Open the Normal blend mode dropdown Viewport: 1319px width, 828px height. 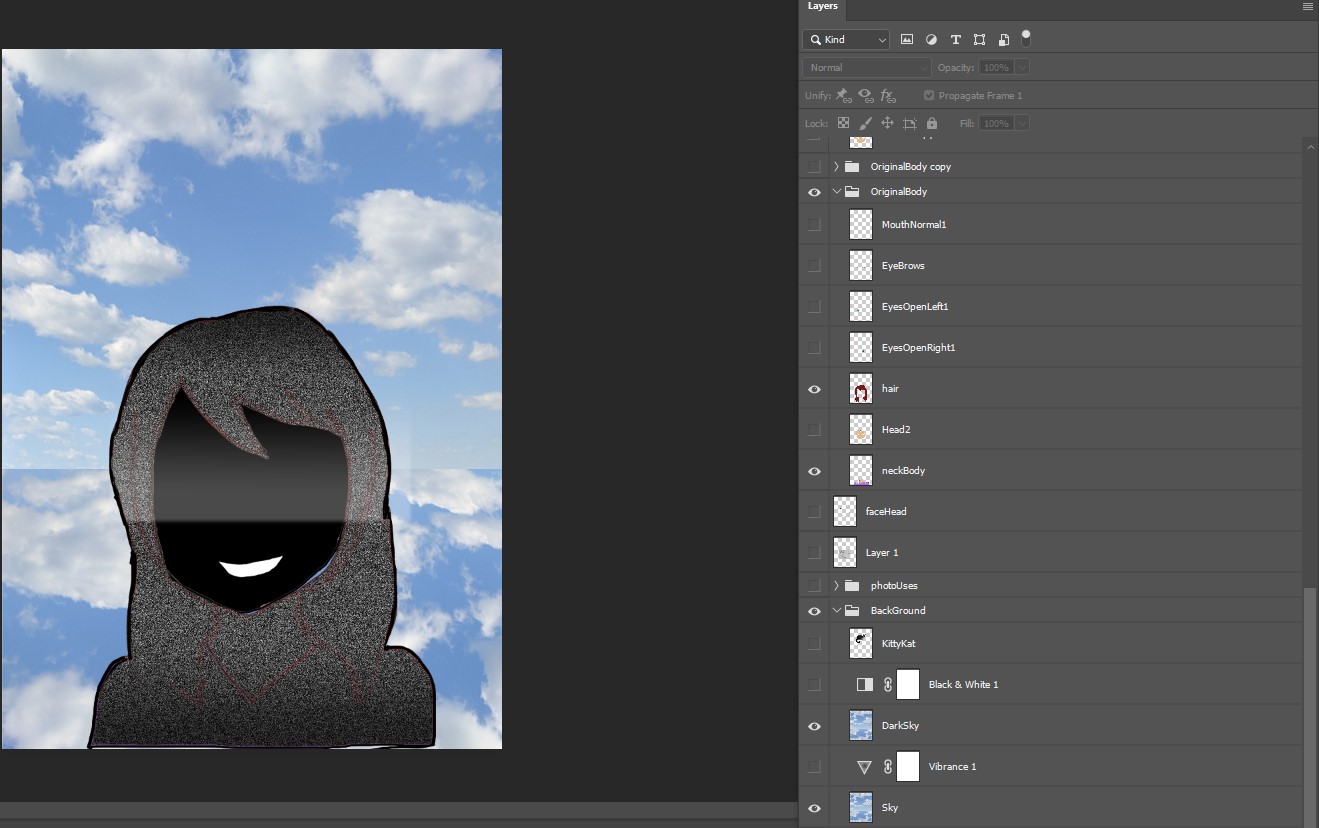coord(866,68)
